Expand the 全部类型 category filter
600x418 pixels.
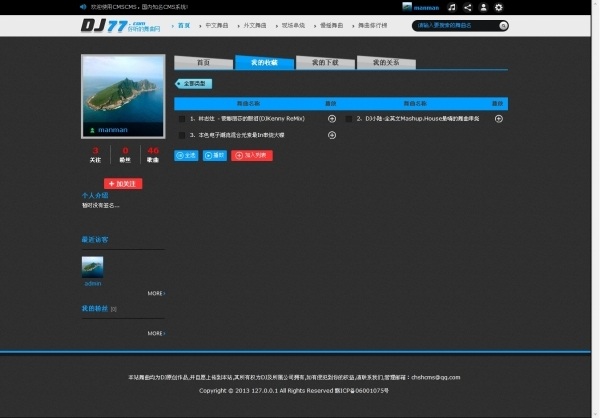point(193,84)
